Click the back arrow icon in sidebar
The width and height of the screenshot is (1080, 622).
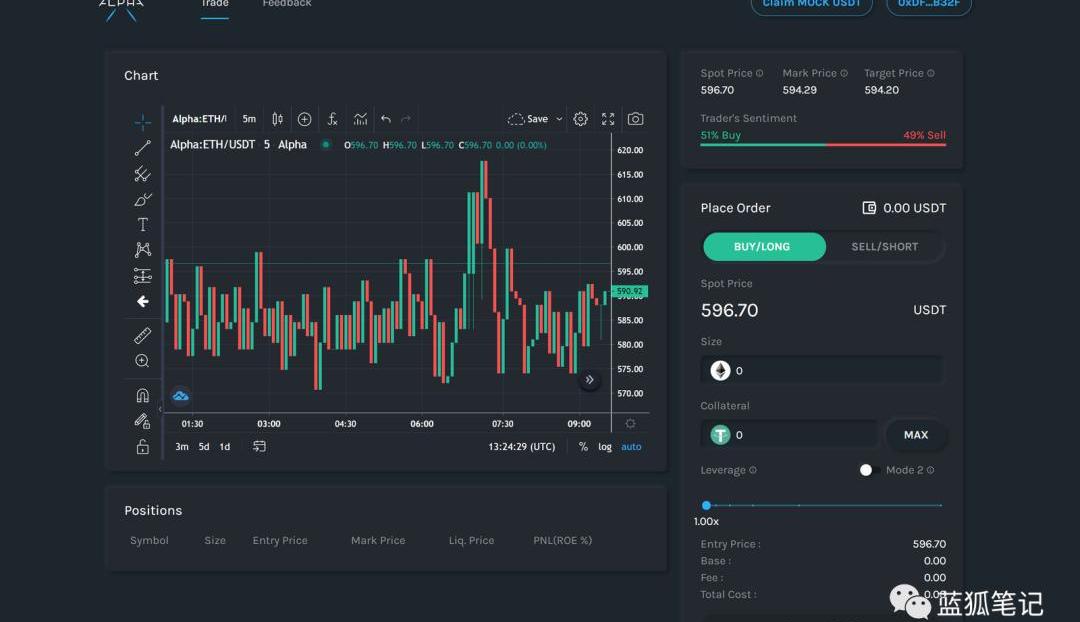[x=143, y=302]
